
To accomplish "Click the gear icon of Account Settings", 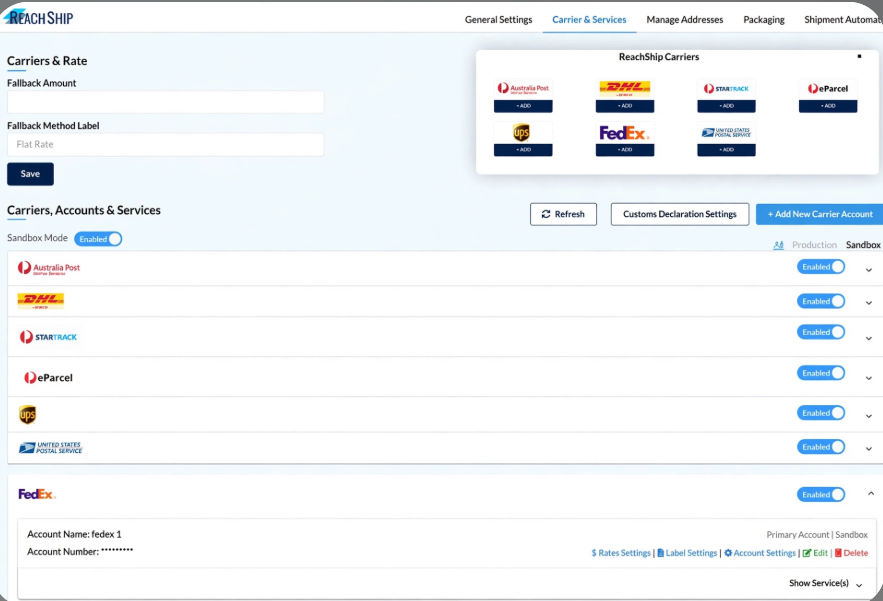I will pos(728,553).
